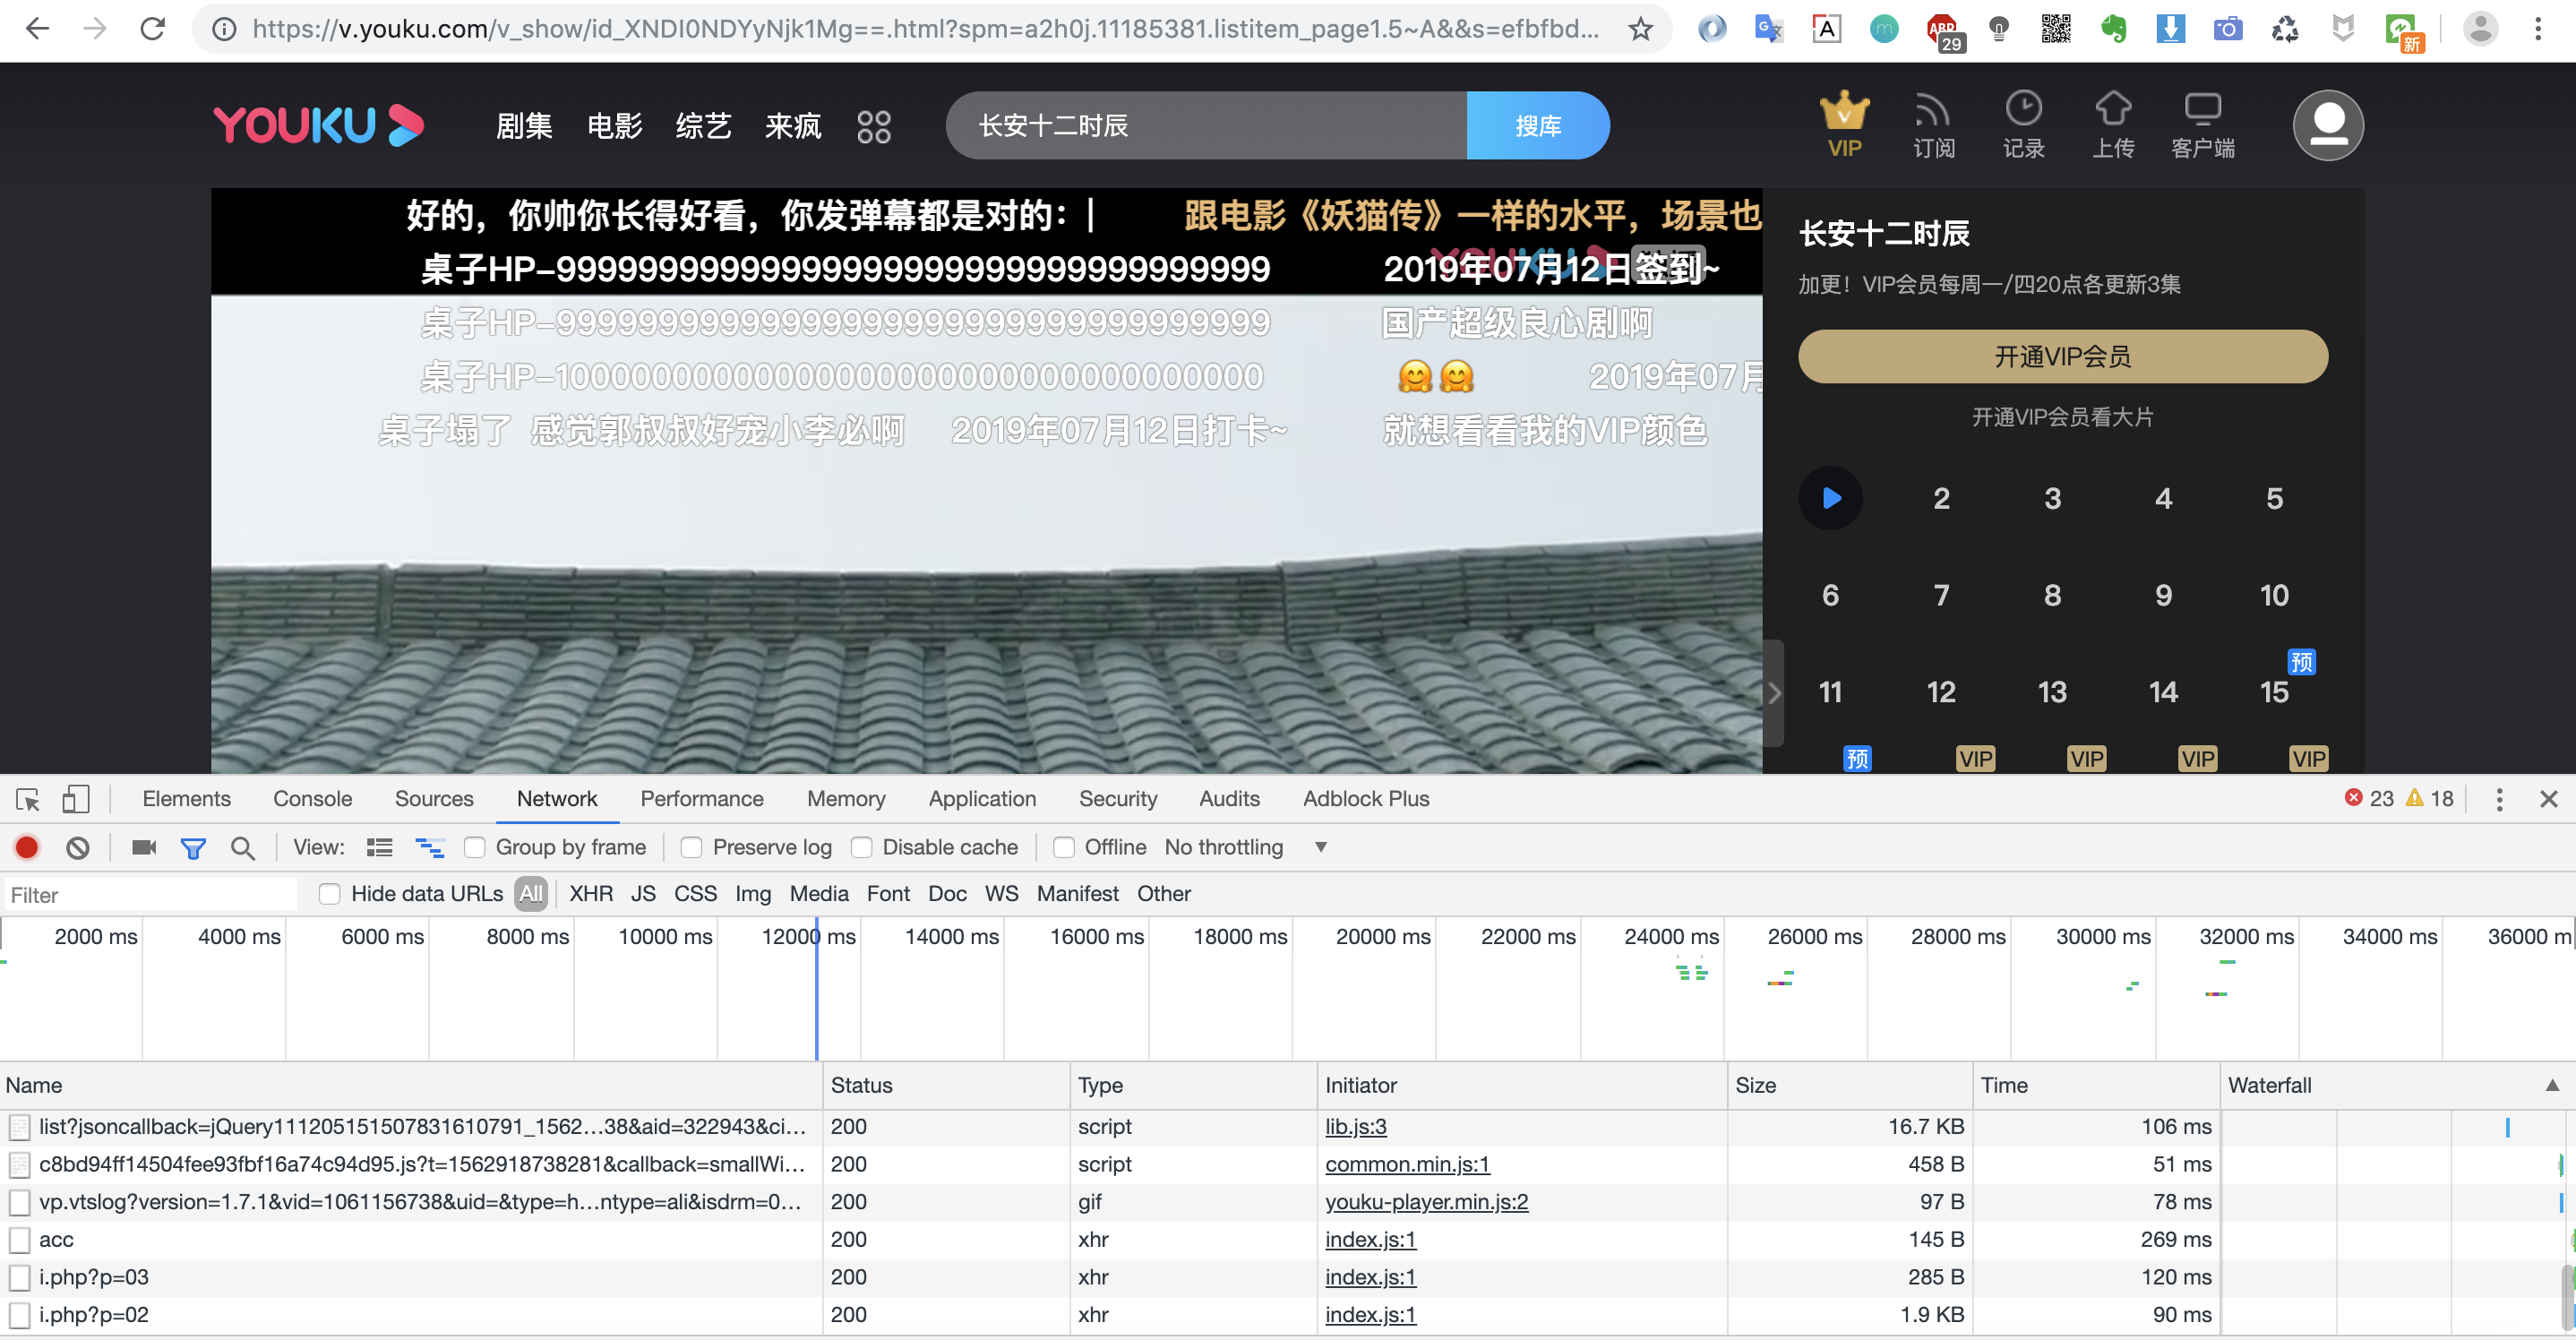2576x1340 pixels.
Task: Select the XHR filter type
Action: (x=590, y=893)
